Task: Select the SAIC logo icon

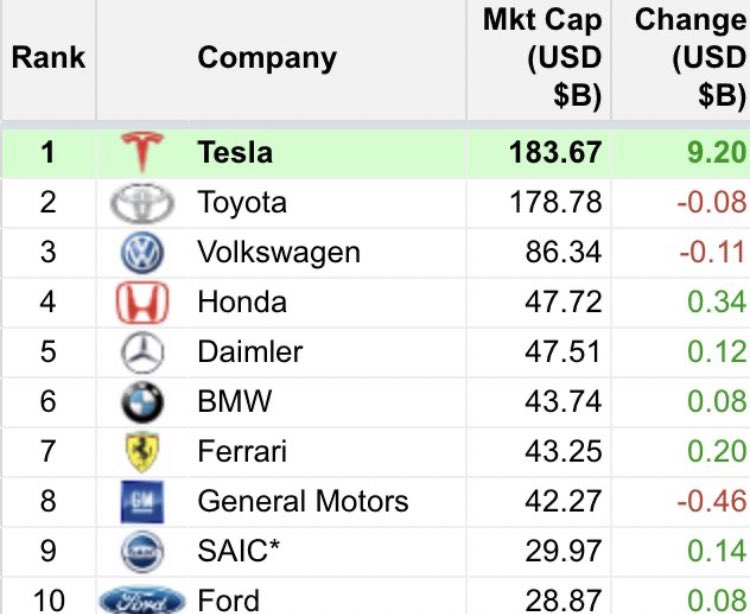Action: 142,552
